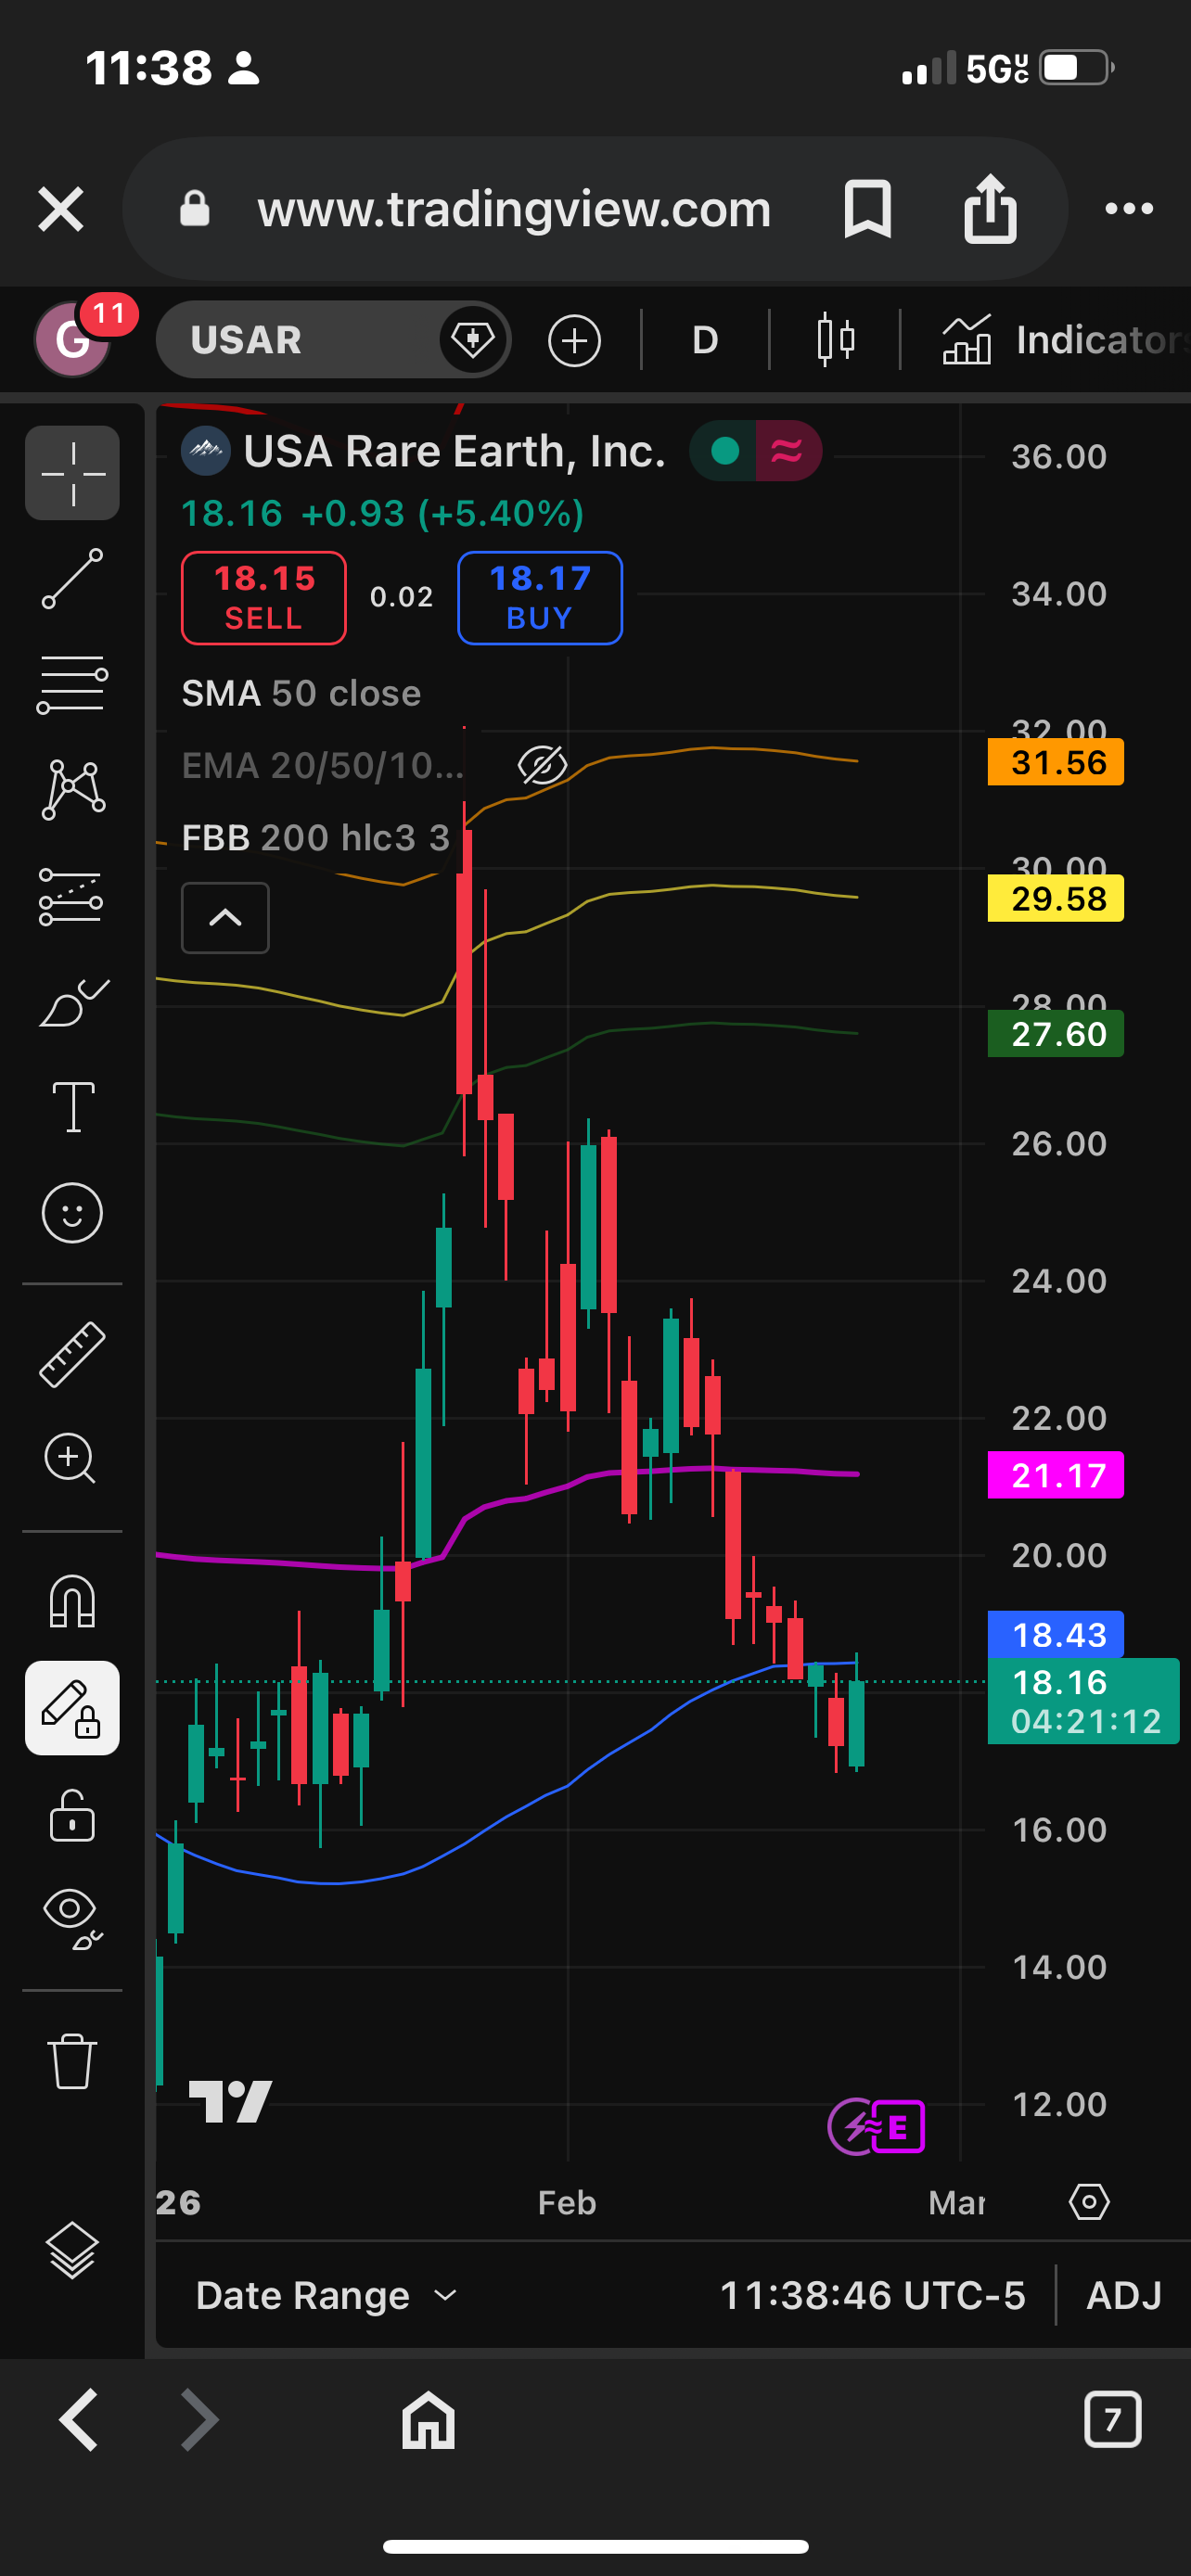Click the 18.15 SELL button
This screenshot has width=1191, height=2576.
pos(264,598)
